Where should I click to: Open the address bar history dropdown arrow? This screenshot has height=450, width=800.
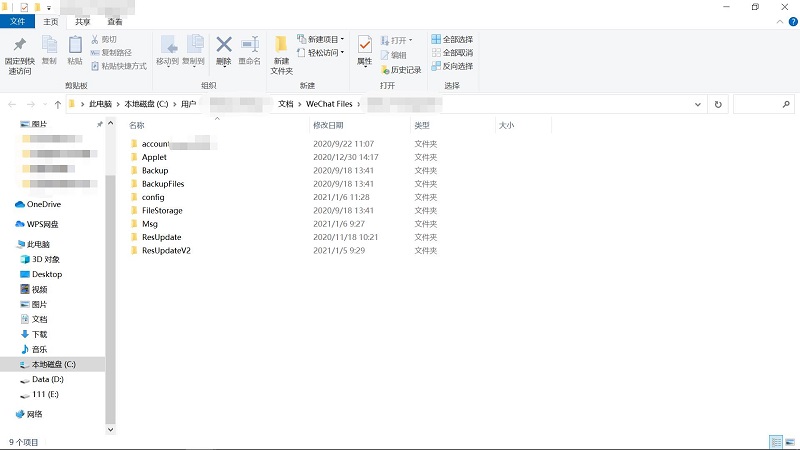click(699, 104)
